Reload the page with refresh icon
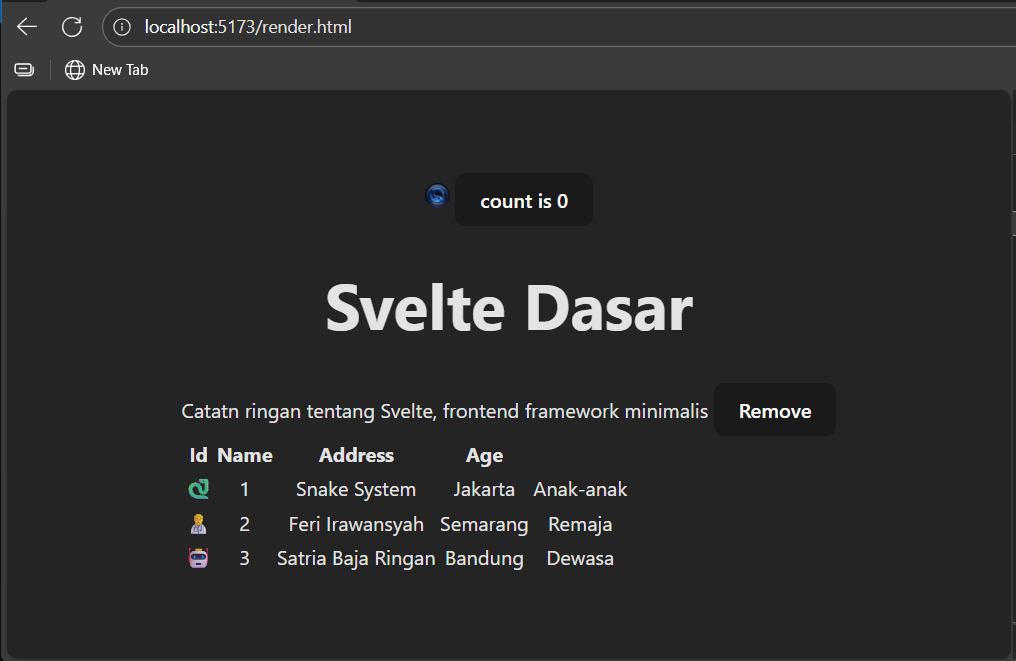The image size is (1016, 661). 72,27
